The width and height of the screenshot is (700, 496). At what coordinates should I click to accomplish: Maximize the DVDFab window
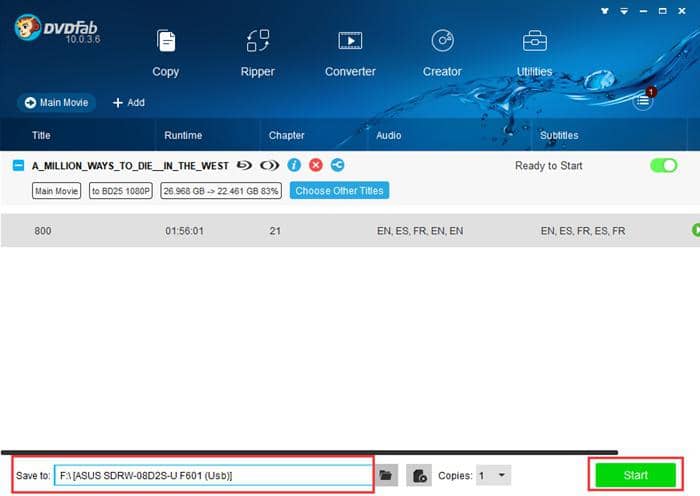click(662, 11)
